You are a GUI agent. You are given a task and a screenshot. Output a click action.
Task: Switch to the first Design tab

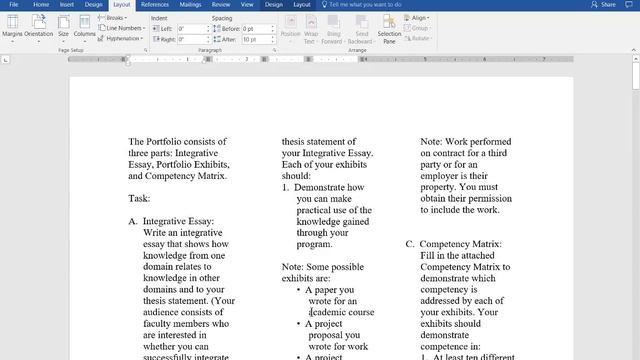(93, 4)
